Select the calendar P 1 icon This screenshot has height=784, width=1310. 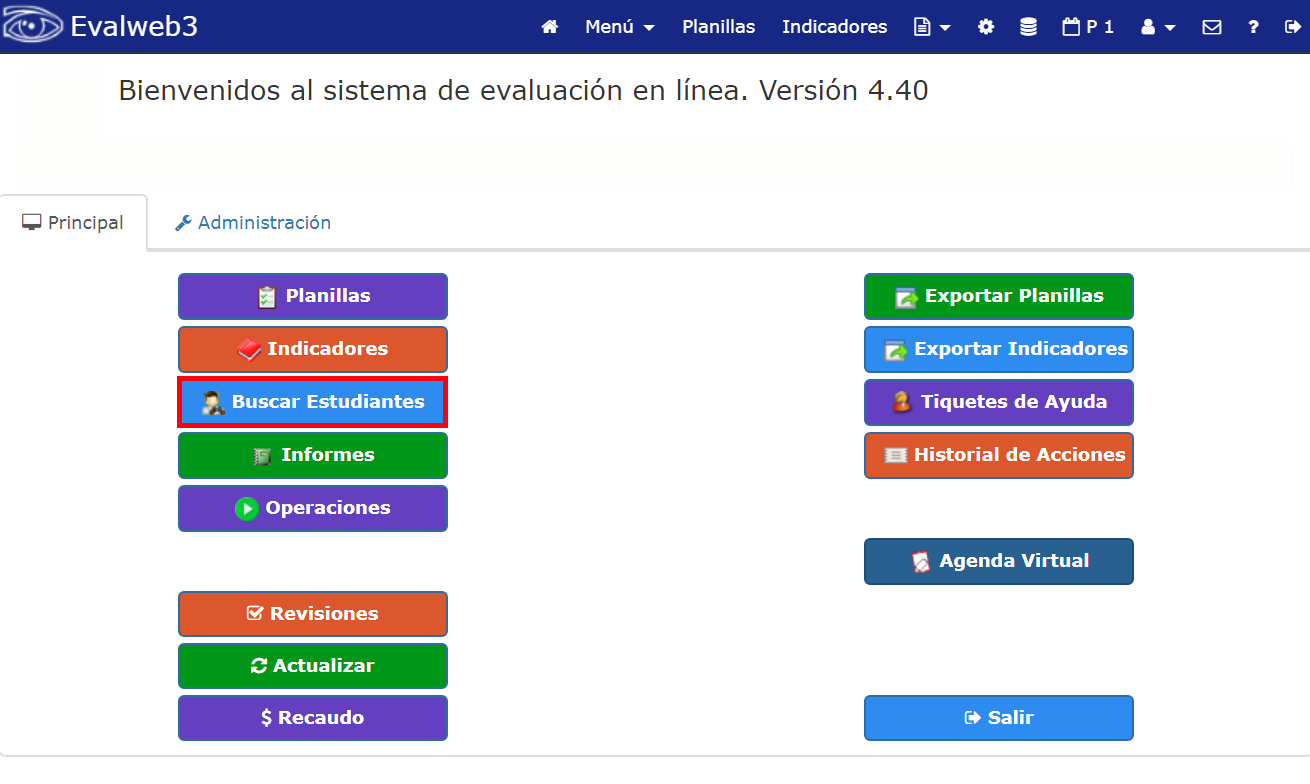pyautogui.click(x=1088, y=27)
